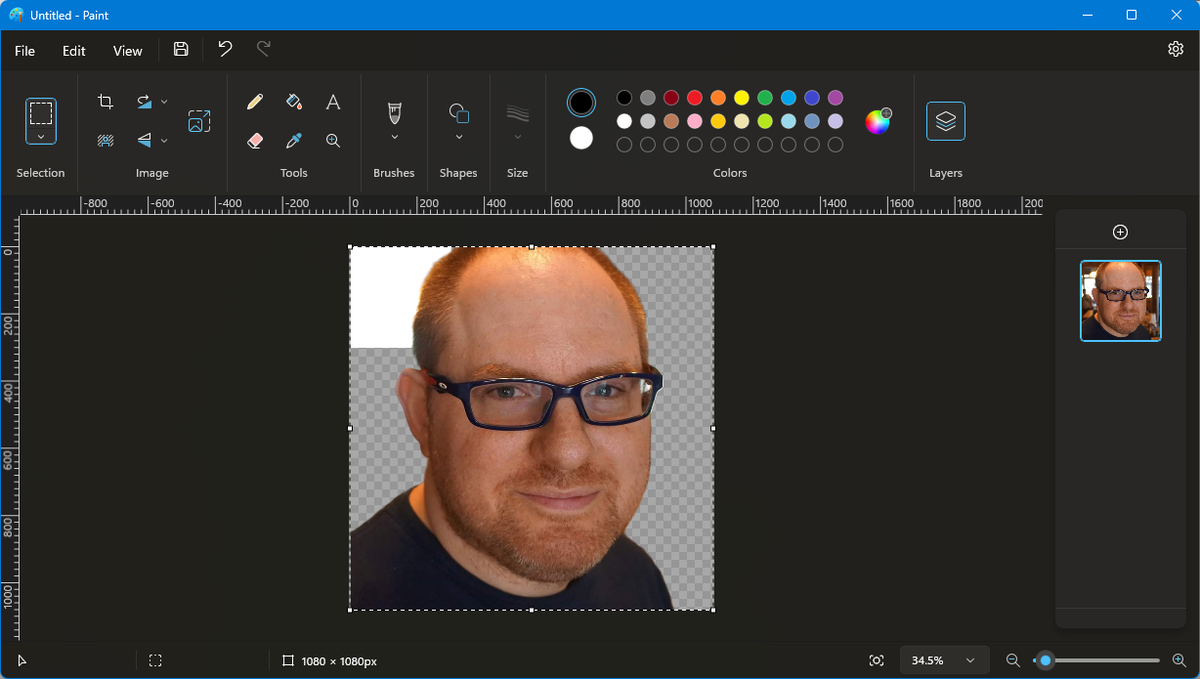
Task: Select the Magnifier tool
Action: (x=333, y=140)
